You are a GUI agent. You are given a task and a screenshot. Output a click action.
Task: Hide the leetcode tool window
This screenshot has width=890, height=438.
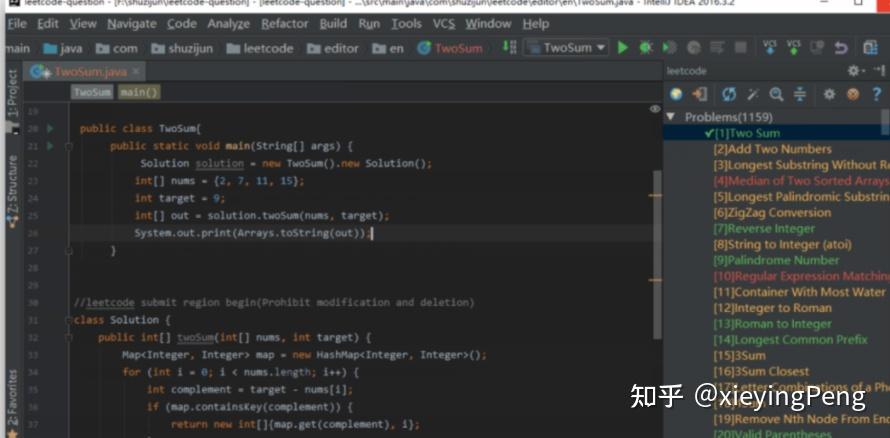(879, 70)
